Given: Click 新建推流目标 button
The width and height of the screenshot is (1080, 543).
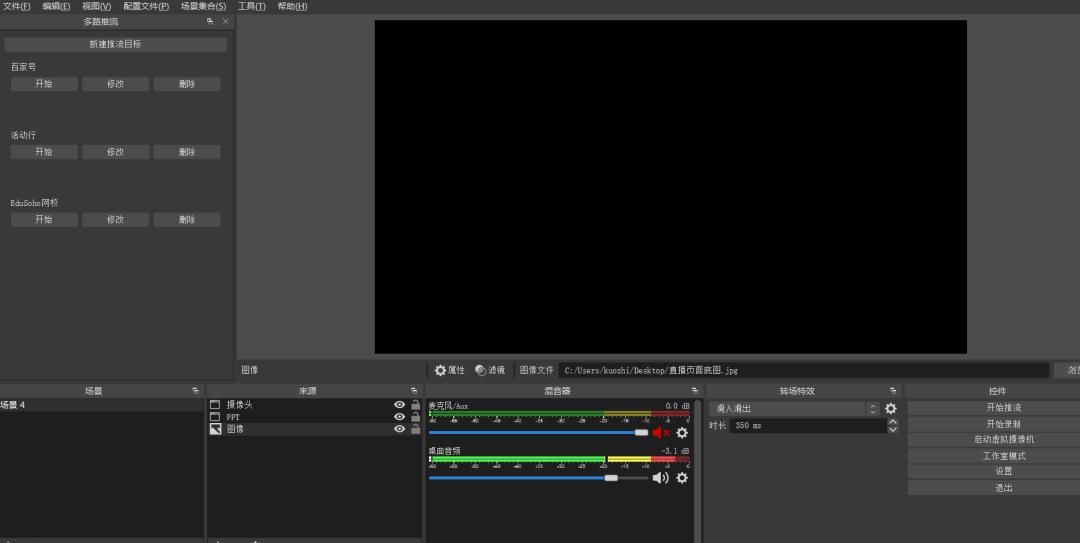Looking at the screenshot, I should tap(116, 44).
